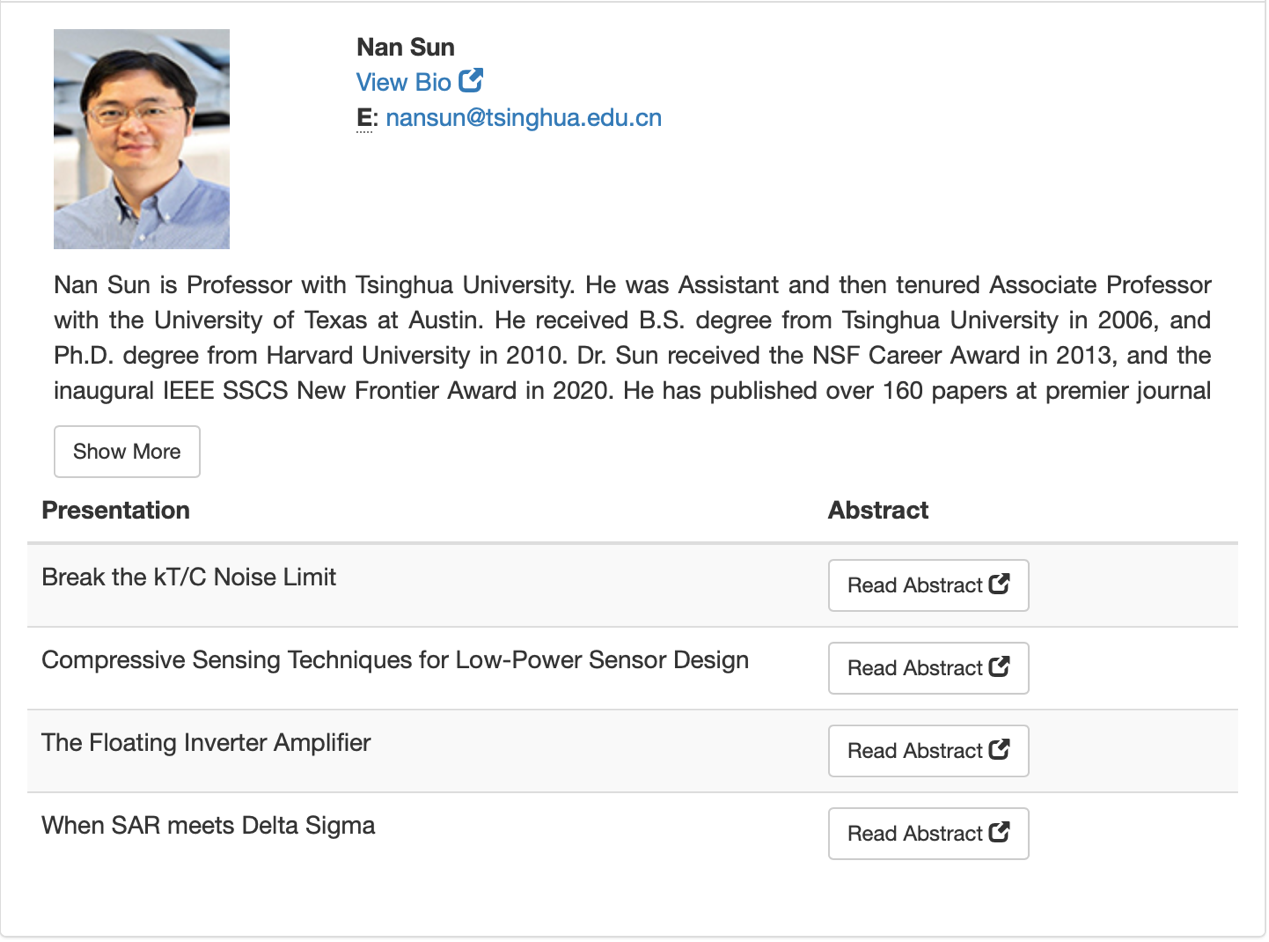
Task: Click Read Abstract for Break the kT/C Noise Limit
Action: (915, 586)
